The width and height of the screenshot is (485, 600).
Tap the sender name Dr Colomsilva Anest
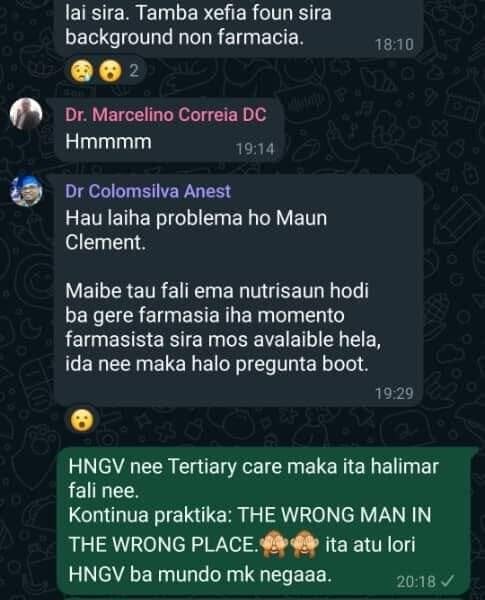pos(148,191)
